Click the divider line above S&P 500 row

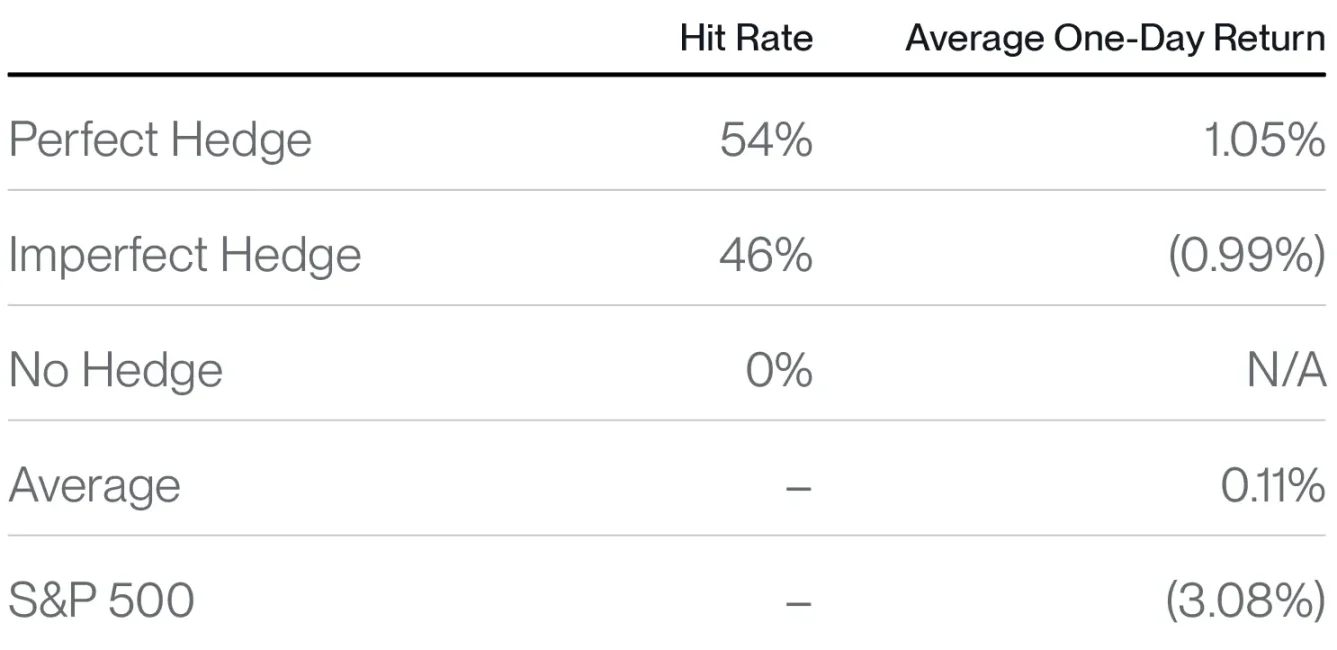[x=668, y=535]
